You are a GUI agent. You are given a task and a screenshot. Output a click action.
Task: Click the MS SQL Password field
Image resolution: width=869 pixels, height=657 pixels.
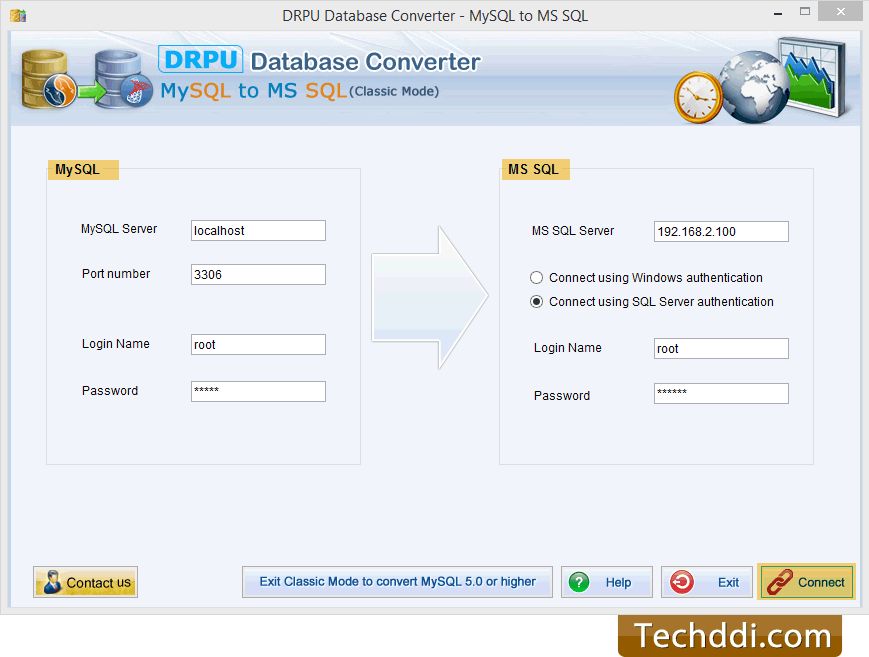click(721, 394)
